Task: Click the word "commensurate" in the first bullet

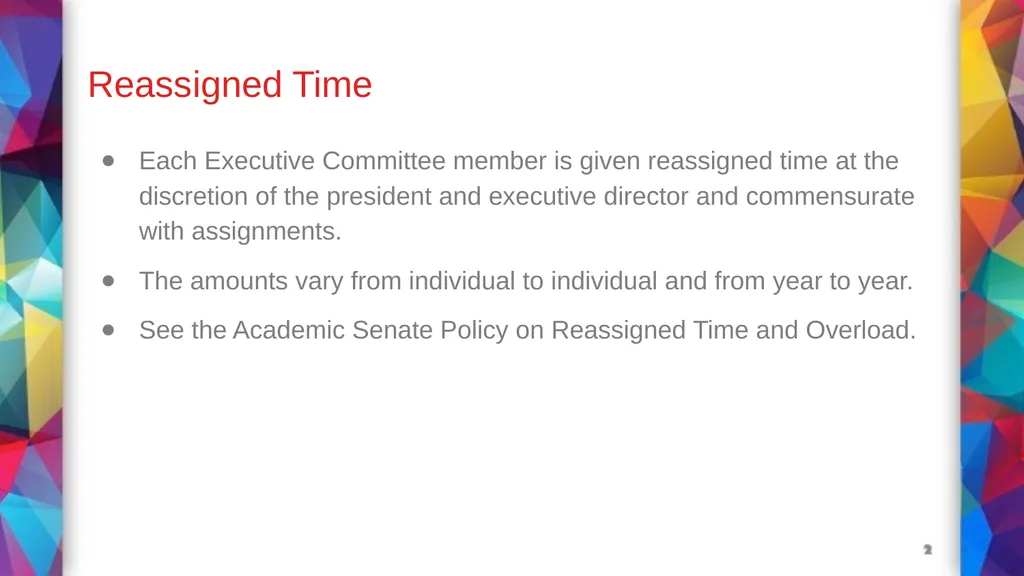Action: coord(830,196)
